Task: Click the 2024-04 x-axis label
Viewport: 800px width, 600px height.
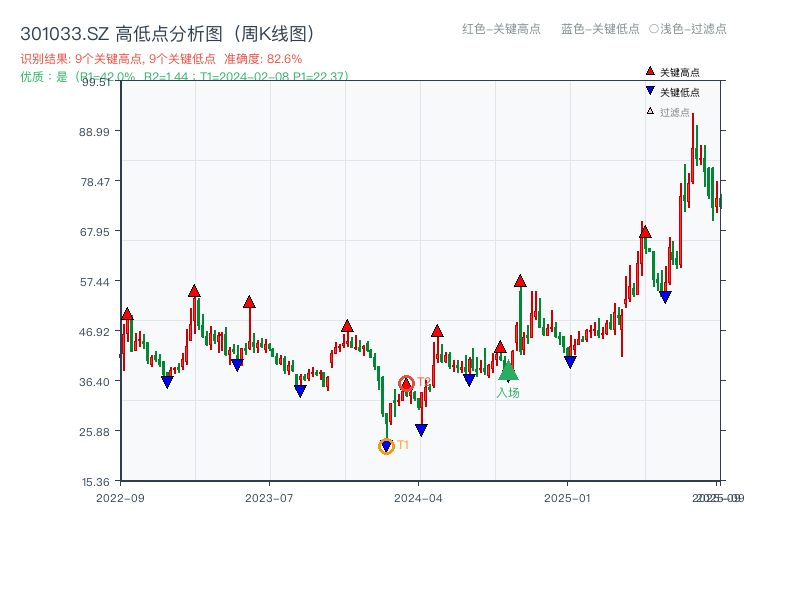Action: point(418,498)
